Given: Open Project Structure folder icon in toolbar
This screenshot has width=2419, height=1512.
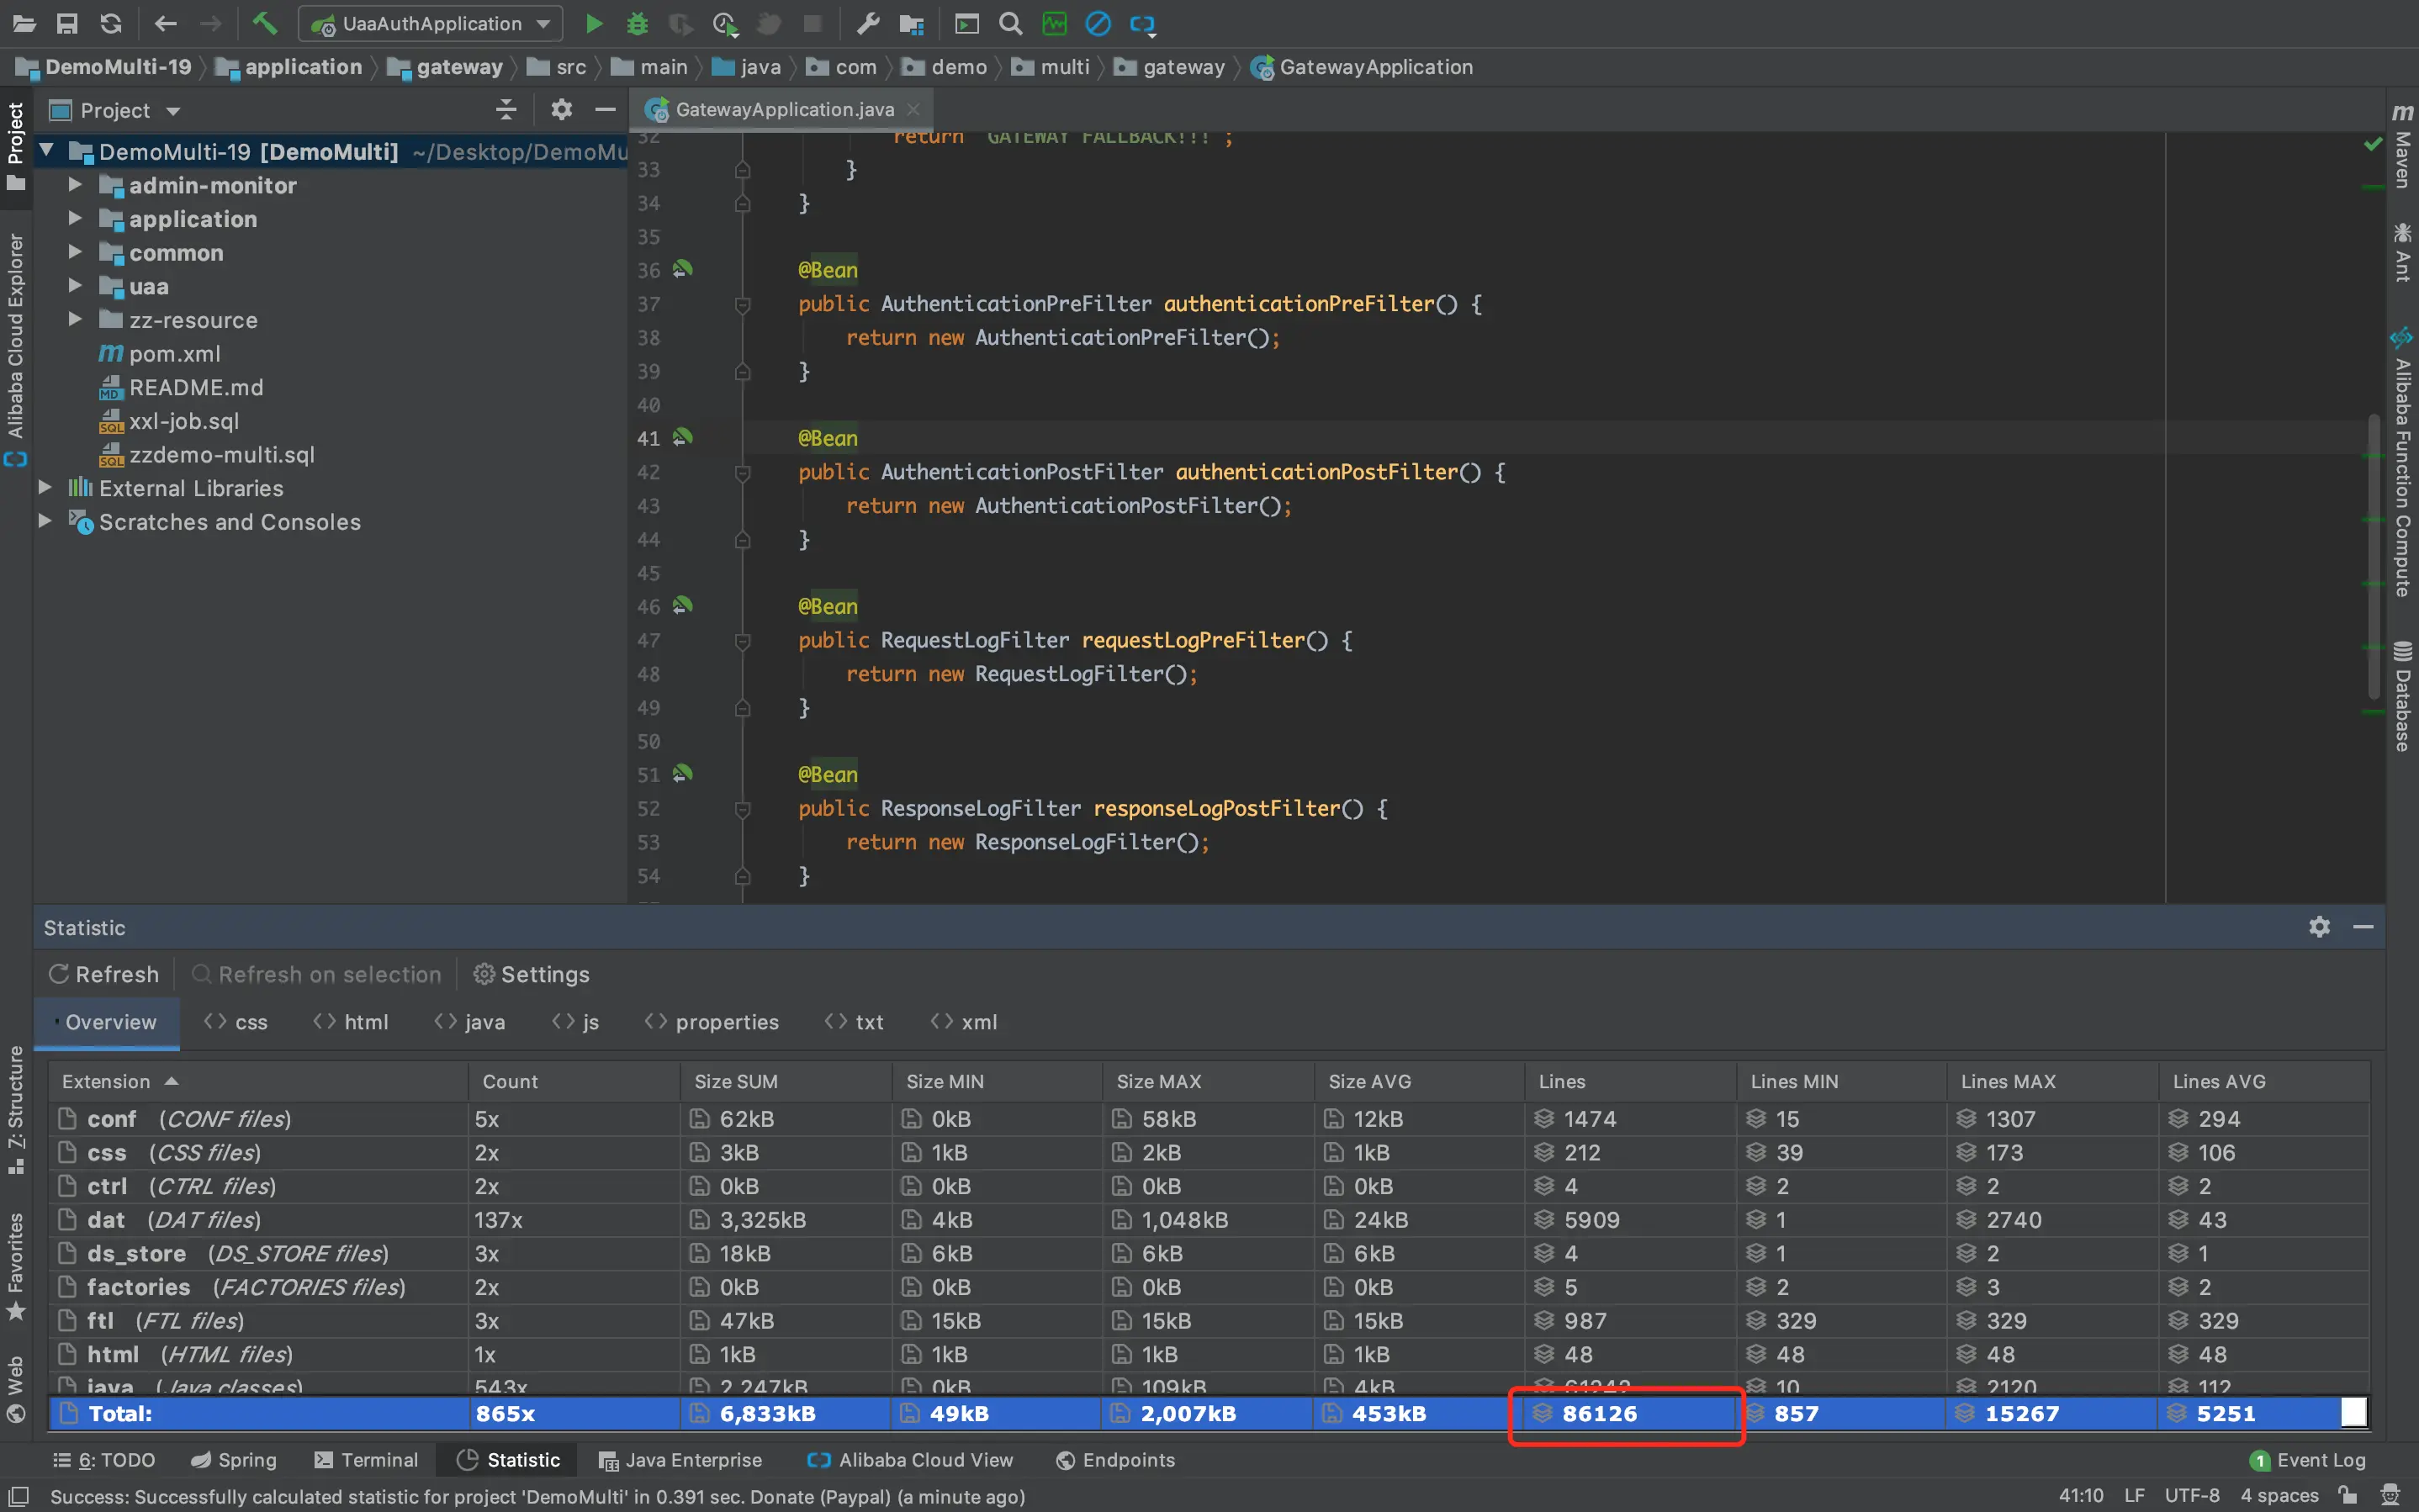Looking at the screenshot, I should (911, 23).
